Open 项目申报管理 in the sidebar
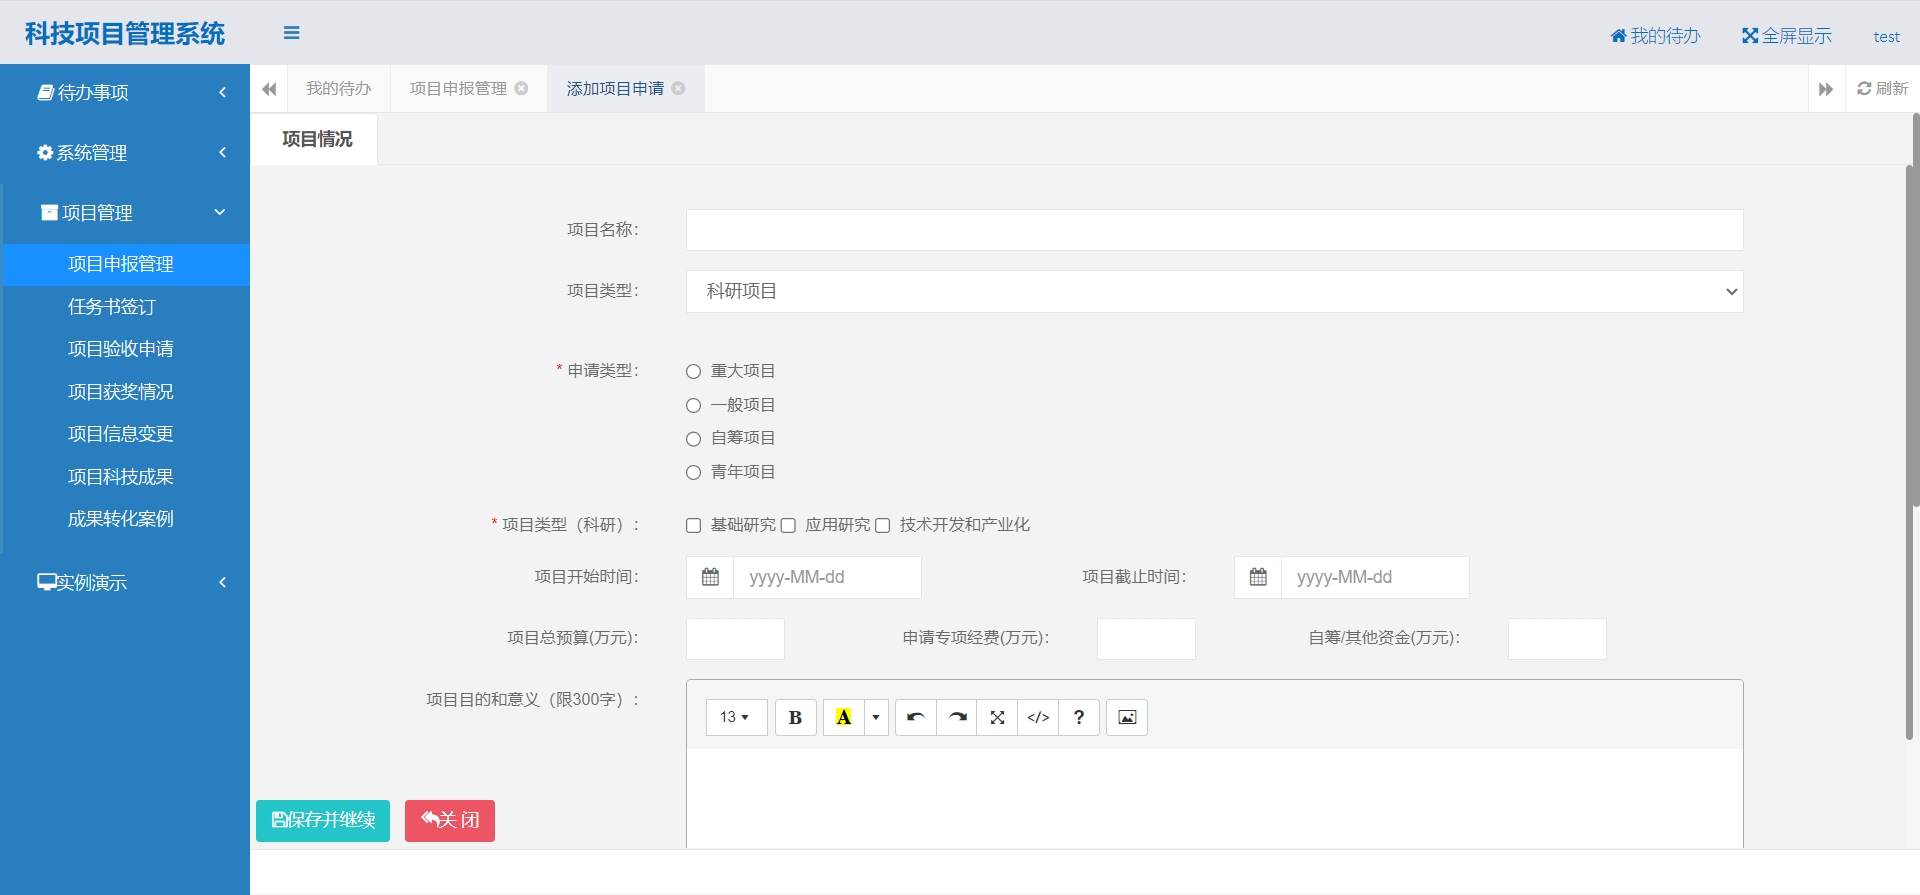1920x895 pixels. click(126, 264)
